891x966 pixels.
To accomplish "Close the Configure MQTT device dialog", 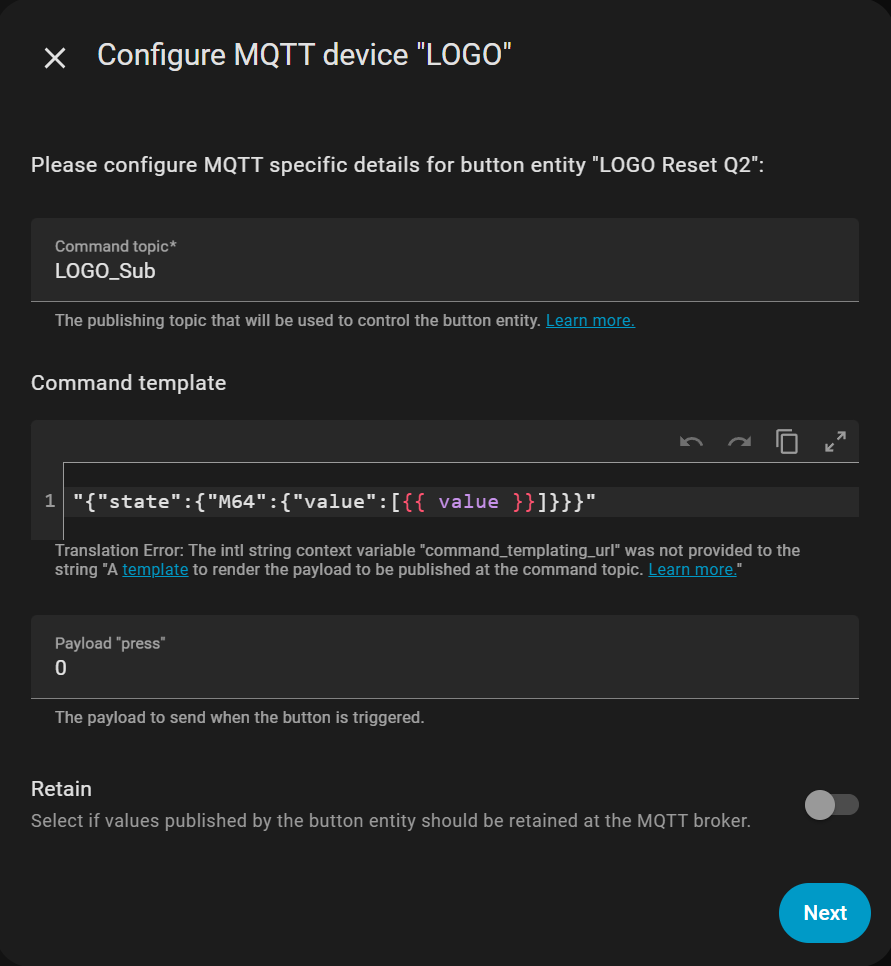I will (55, 58).
